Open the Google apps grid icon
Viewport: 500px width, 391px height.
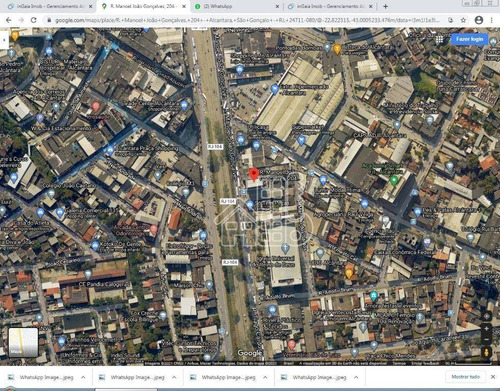439,39
